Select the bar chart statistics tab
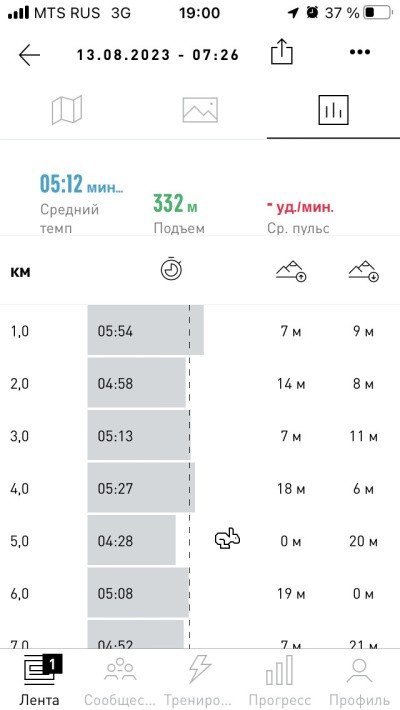The height and width of the screenshot is (710, 400). coord(333,110)
